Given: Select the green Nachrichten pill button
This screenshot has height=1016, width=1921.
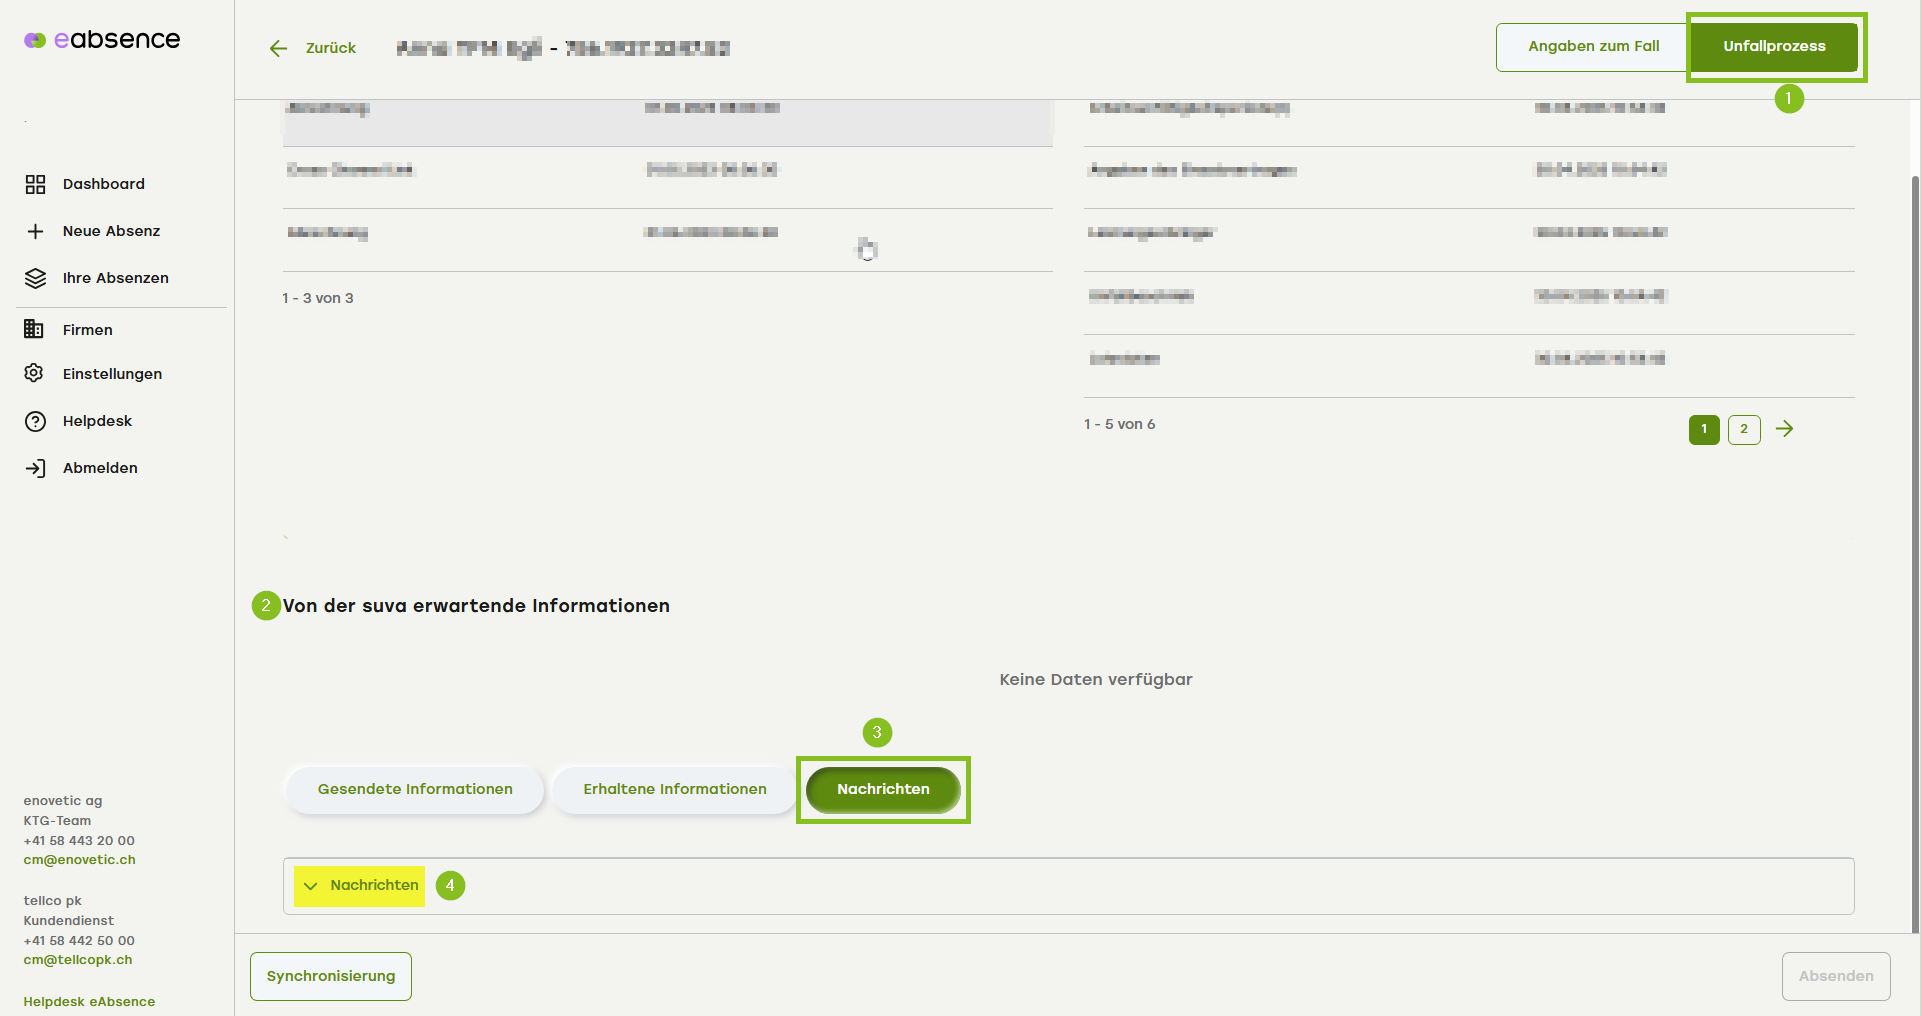Looking at the screenshot, I should 883,789.
